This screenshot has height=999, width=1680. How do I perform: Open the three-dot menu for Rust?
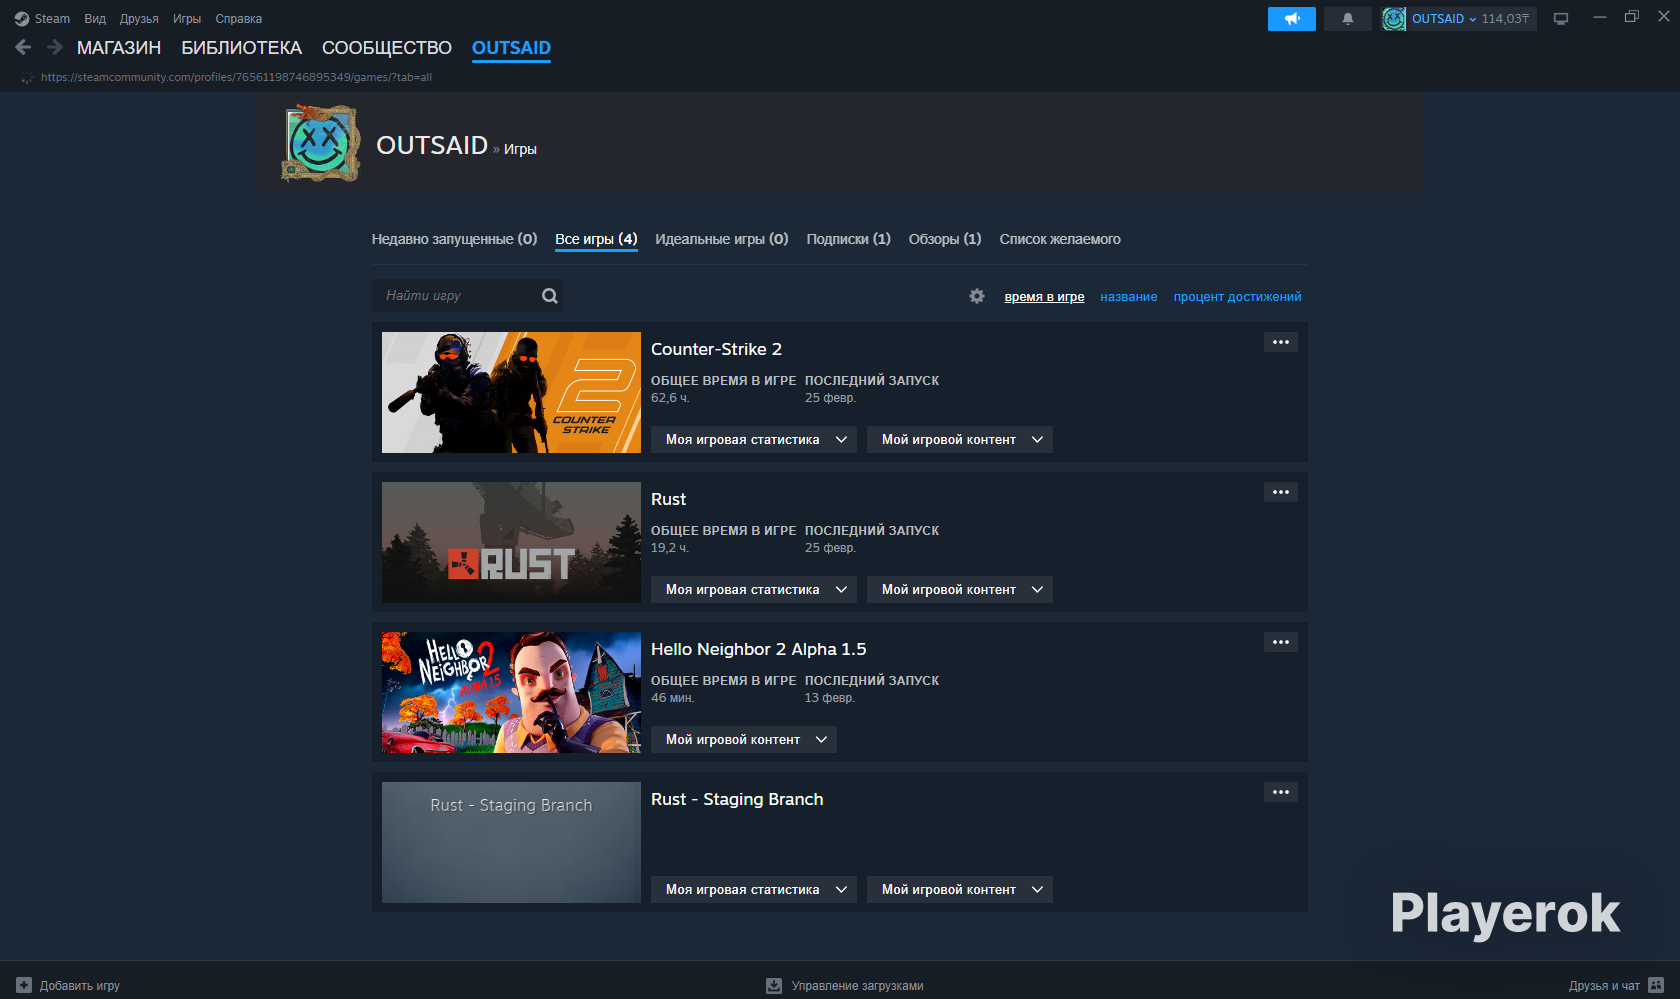click(1281, 492)
